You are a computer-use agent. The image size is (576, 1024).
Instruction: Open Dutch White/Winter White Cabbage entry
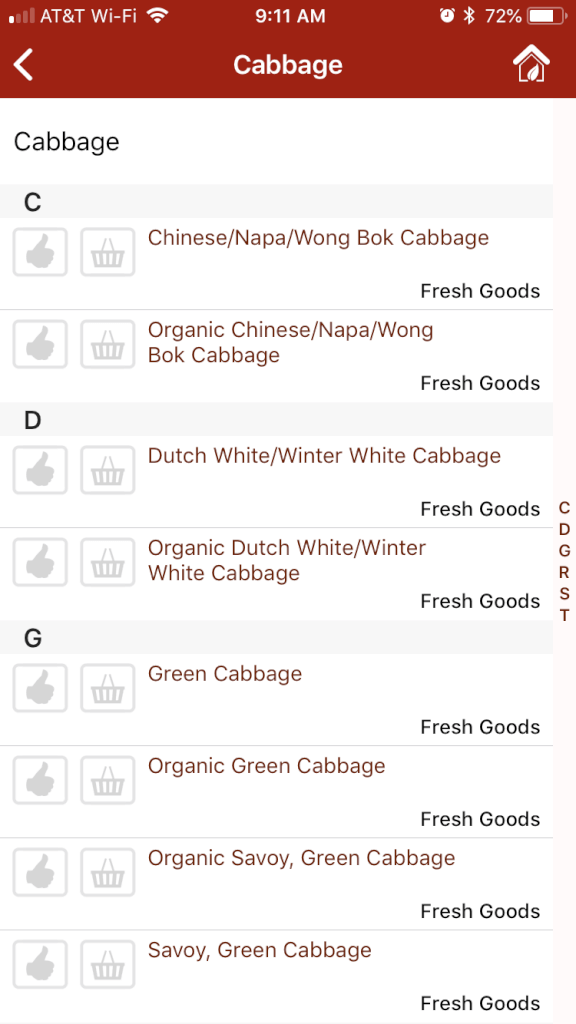(x=324, y=455)
